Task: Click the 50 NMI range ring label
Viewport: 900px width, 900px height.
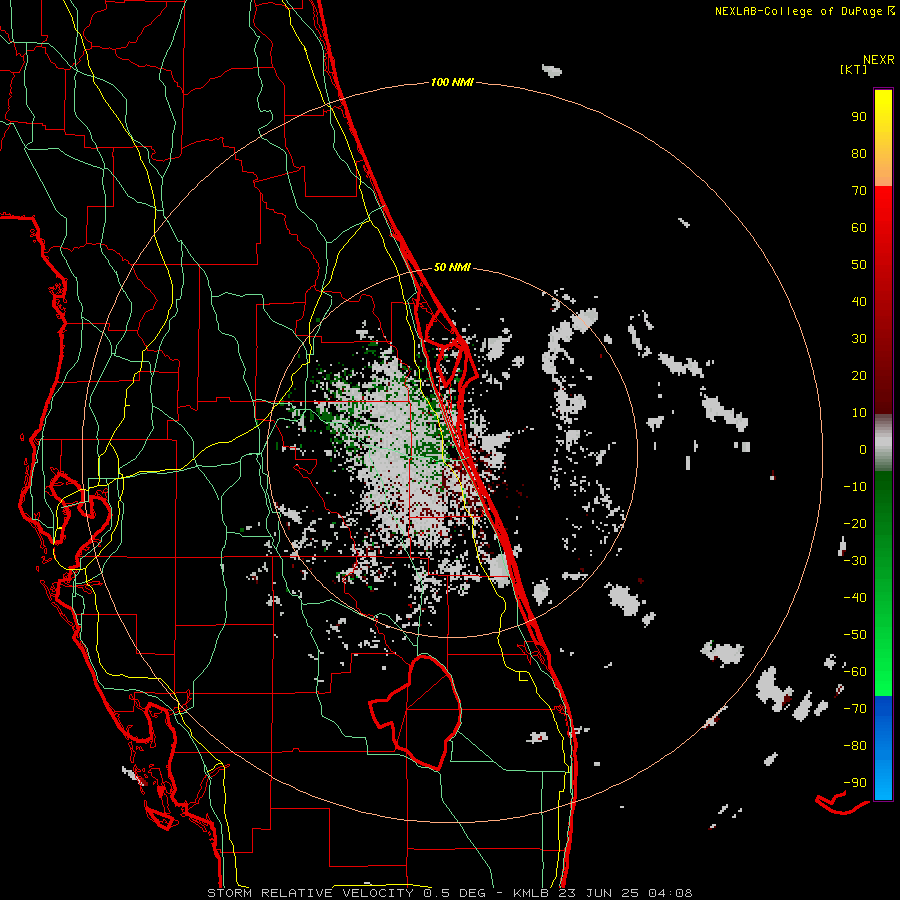Action: [452, 267]
